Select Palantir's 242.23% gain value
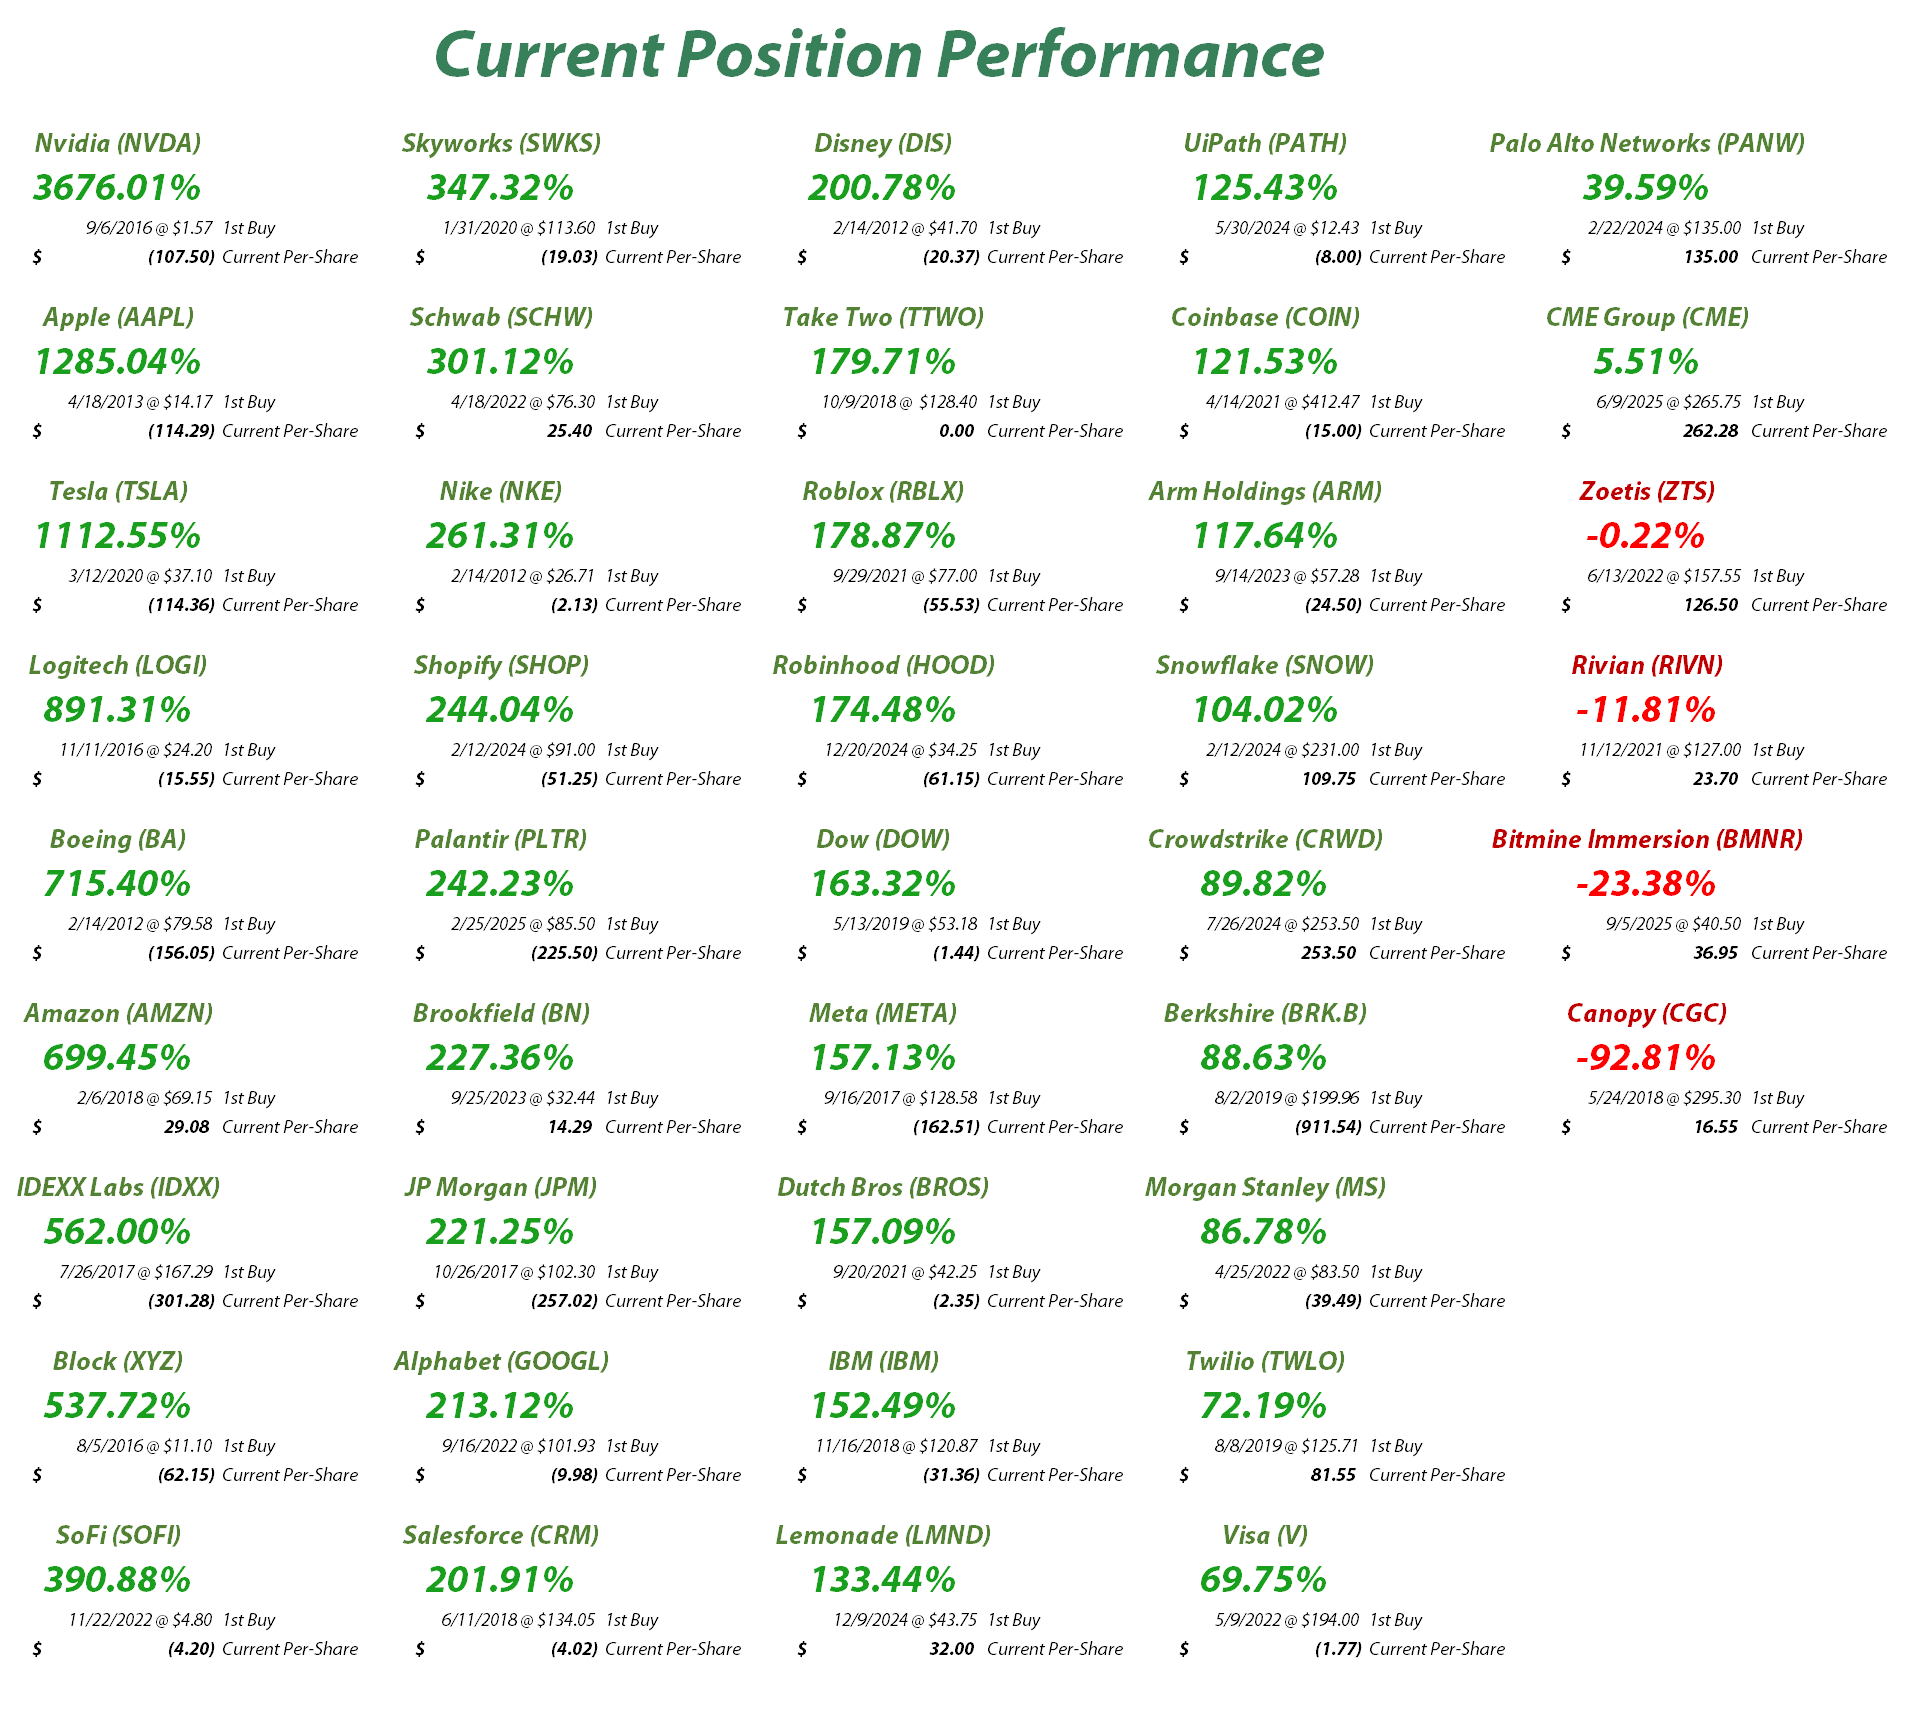1923x1717 pixels. [x=500, y=884]
